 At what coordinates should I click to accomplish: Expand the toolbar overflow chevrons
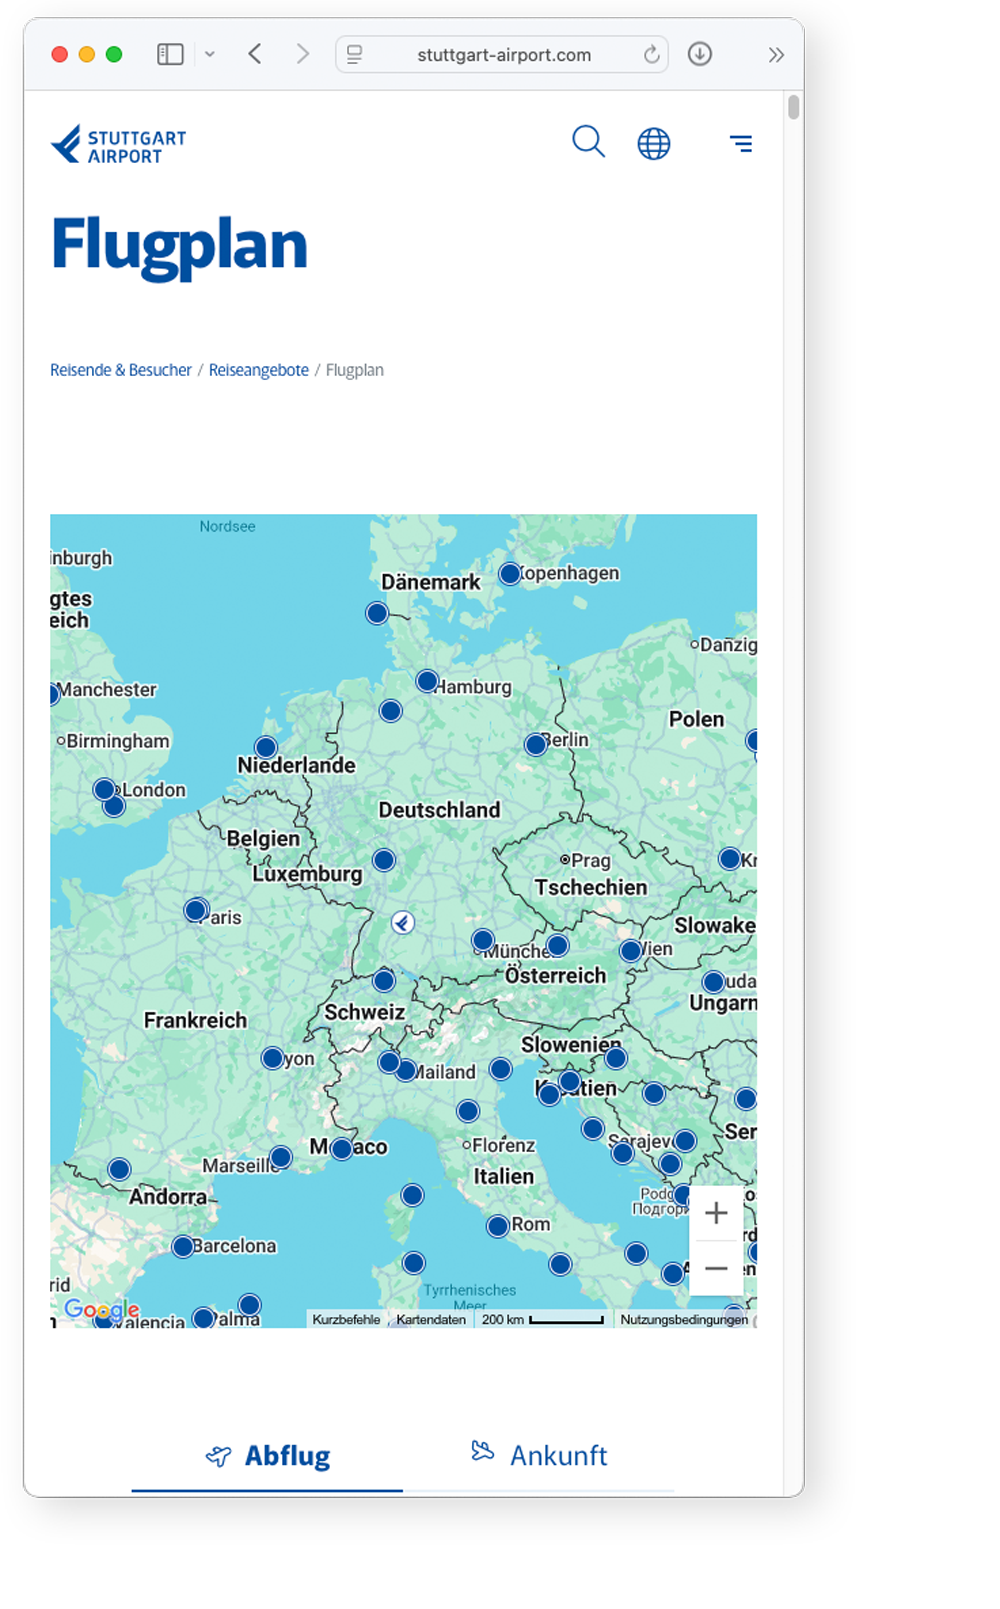[x=776, y=55]
